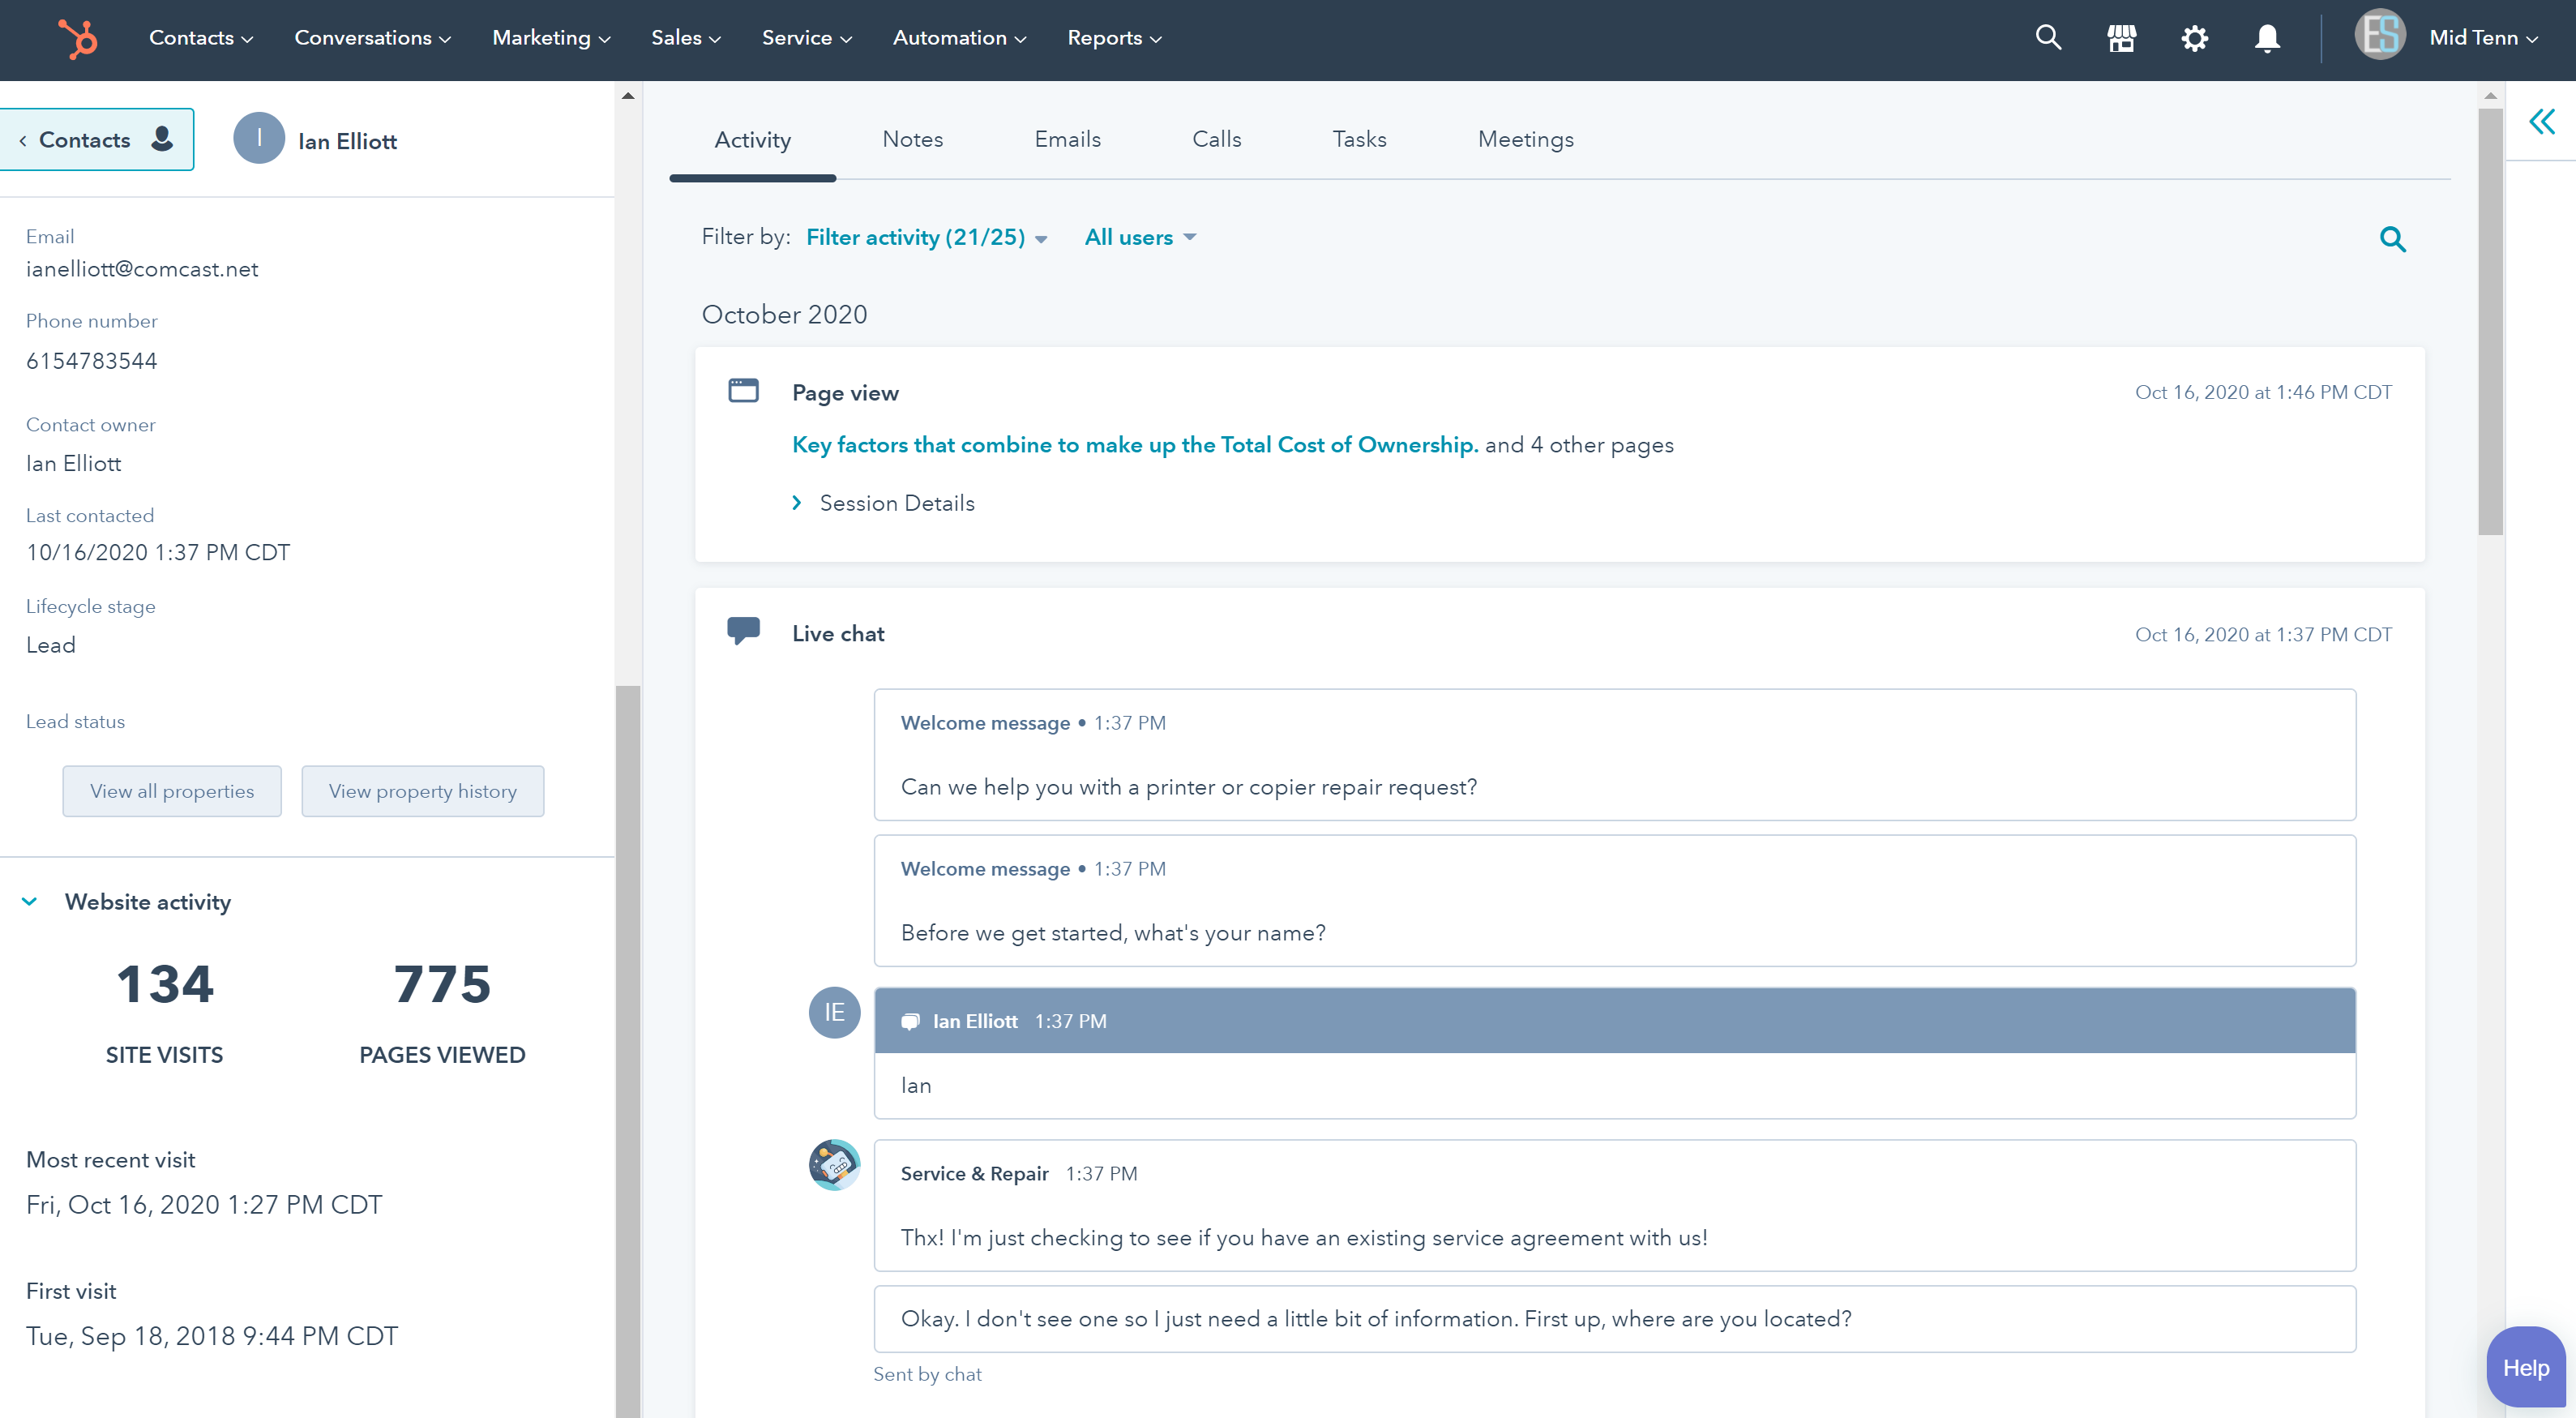Switch to the Calls tab
2576x1418 pixels.
[x=1216, y=139]
